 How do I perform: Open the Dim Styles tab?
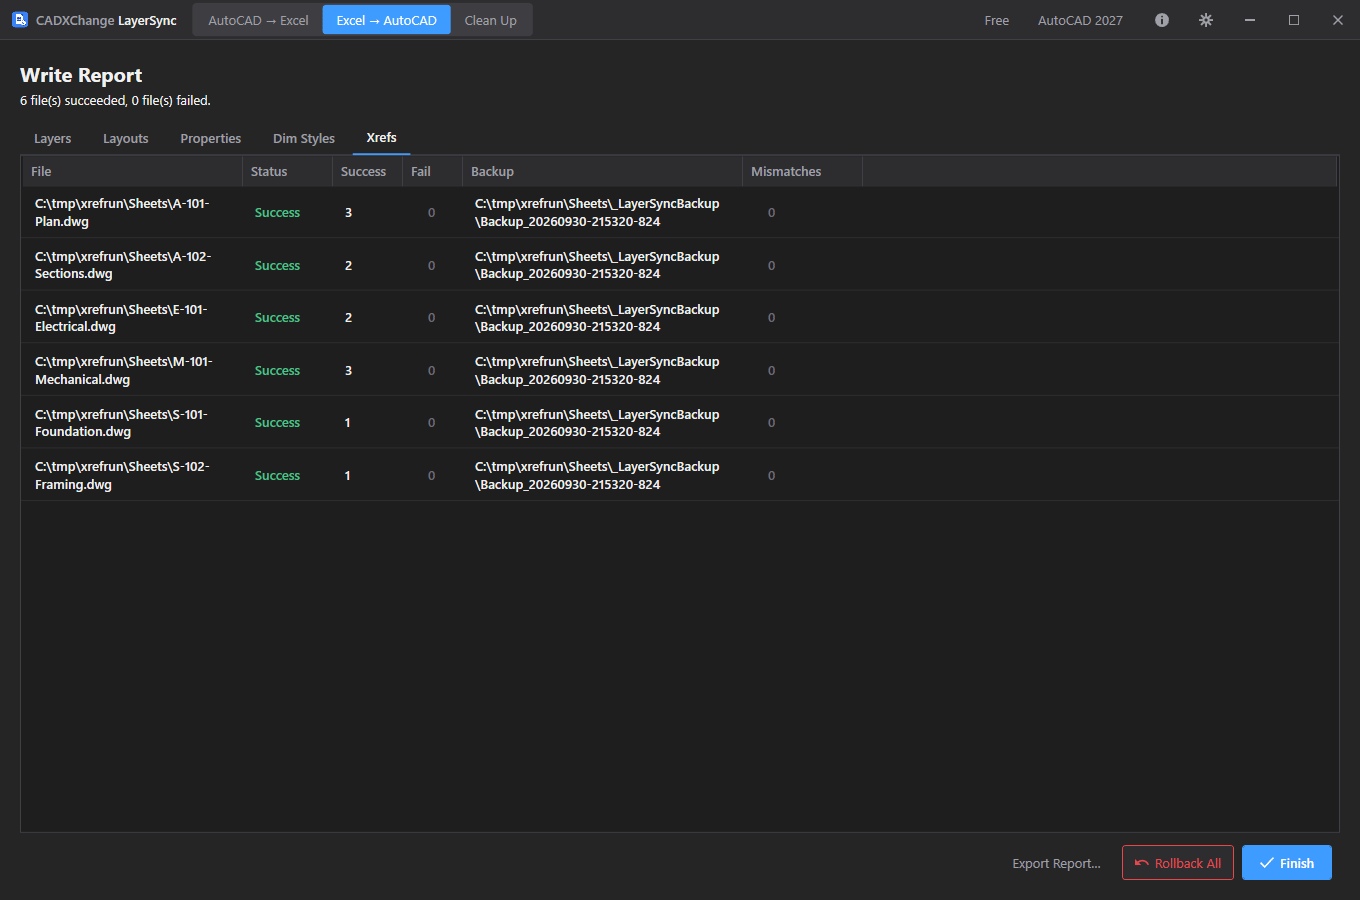(304, 138)
